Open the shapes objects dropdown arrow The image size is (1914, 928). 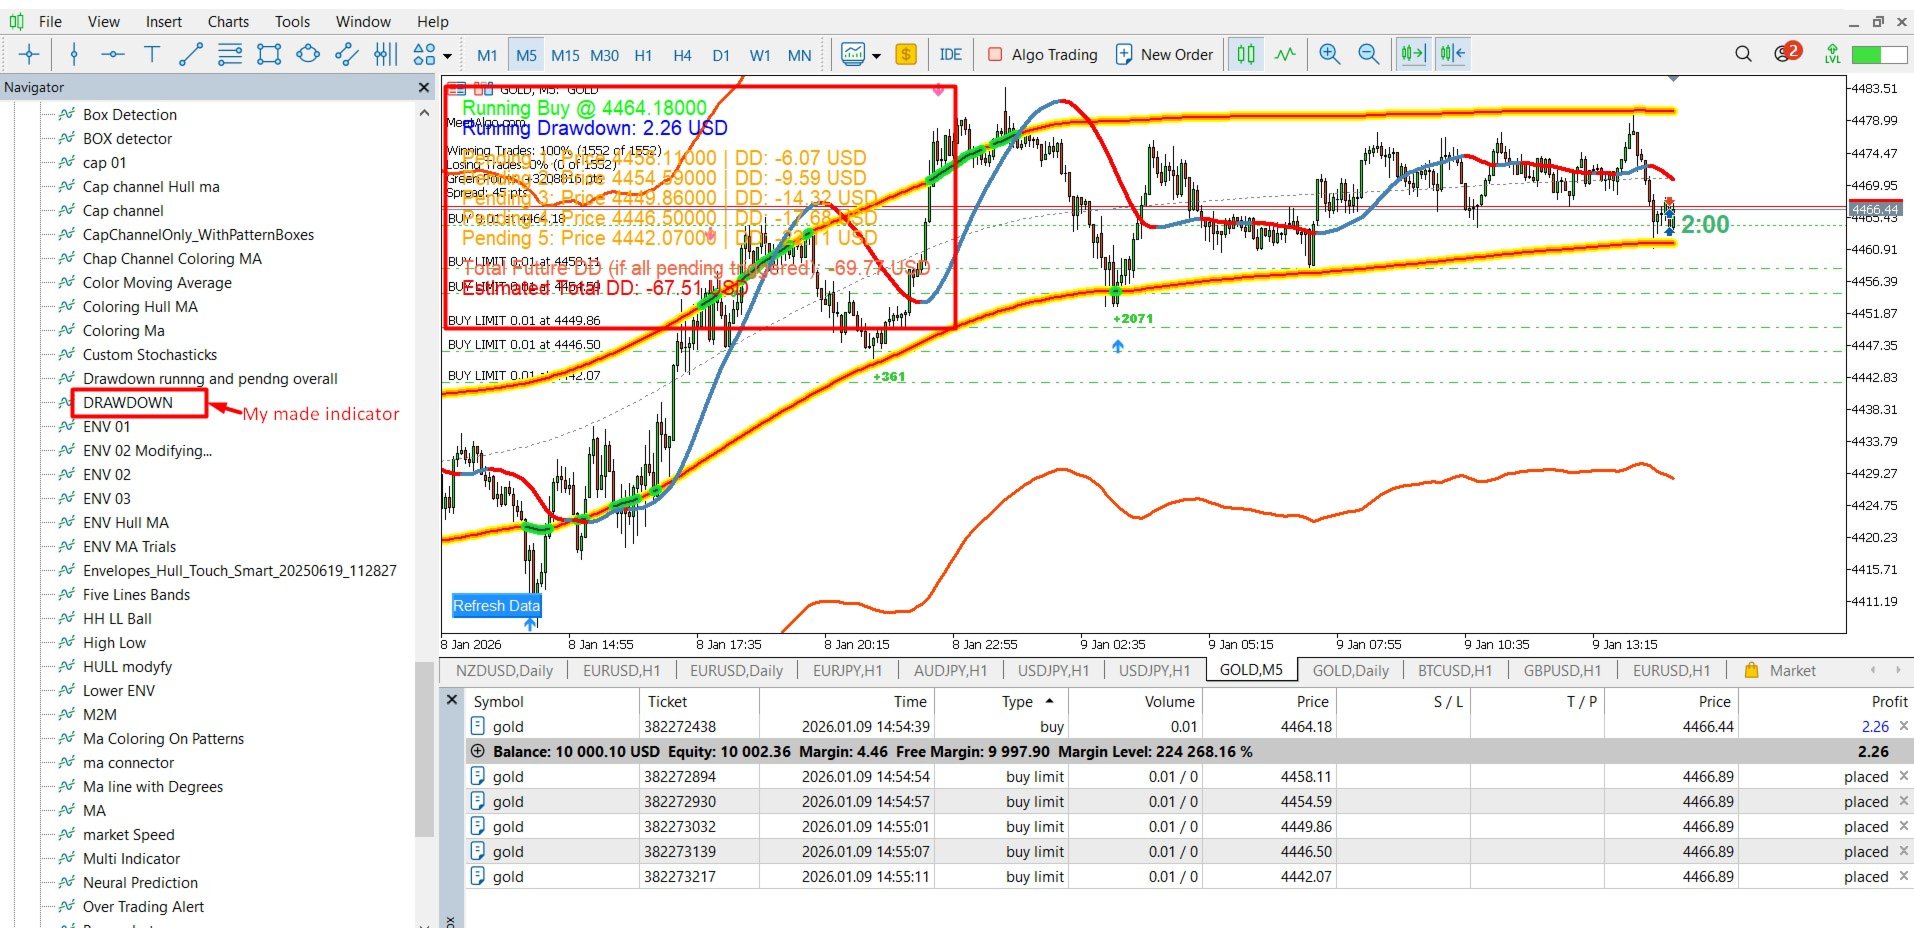click(x=447, y=56)
